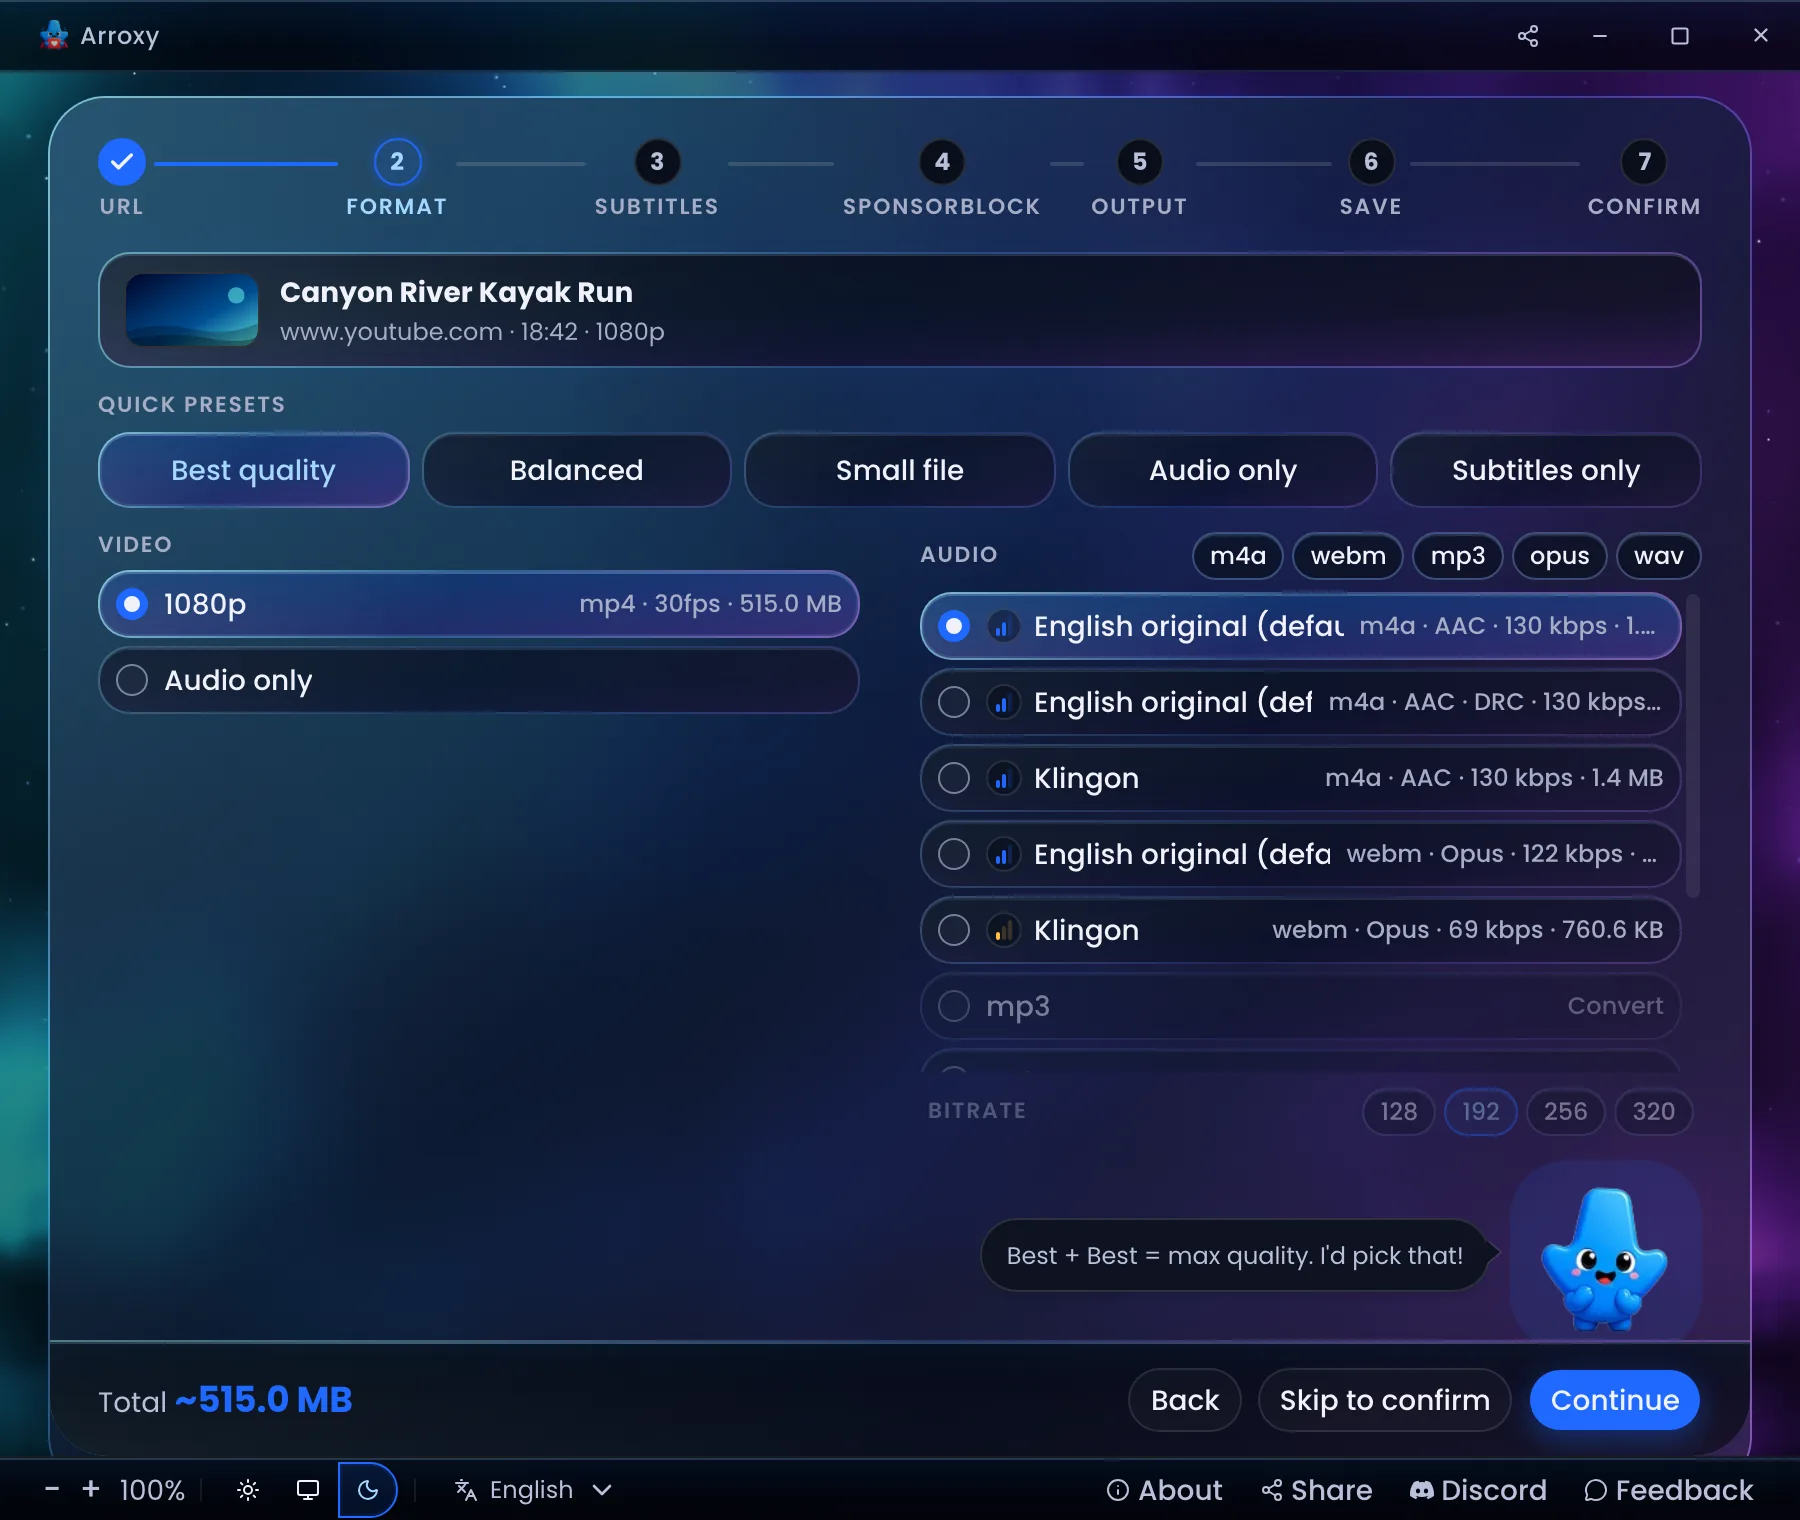Click the share icon in the title bar

[1527, 36]
